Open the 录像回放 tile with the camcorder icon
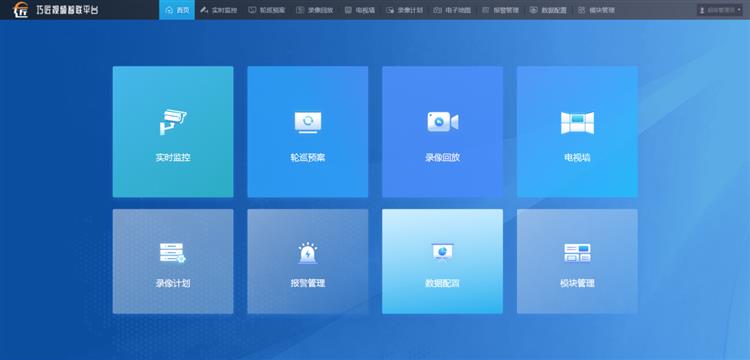The width and height of the screenshot is (750, 360). [x=442, y=131]
